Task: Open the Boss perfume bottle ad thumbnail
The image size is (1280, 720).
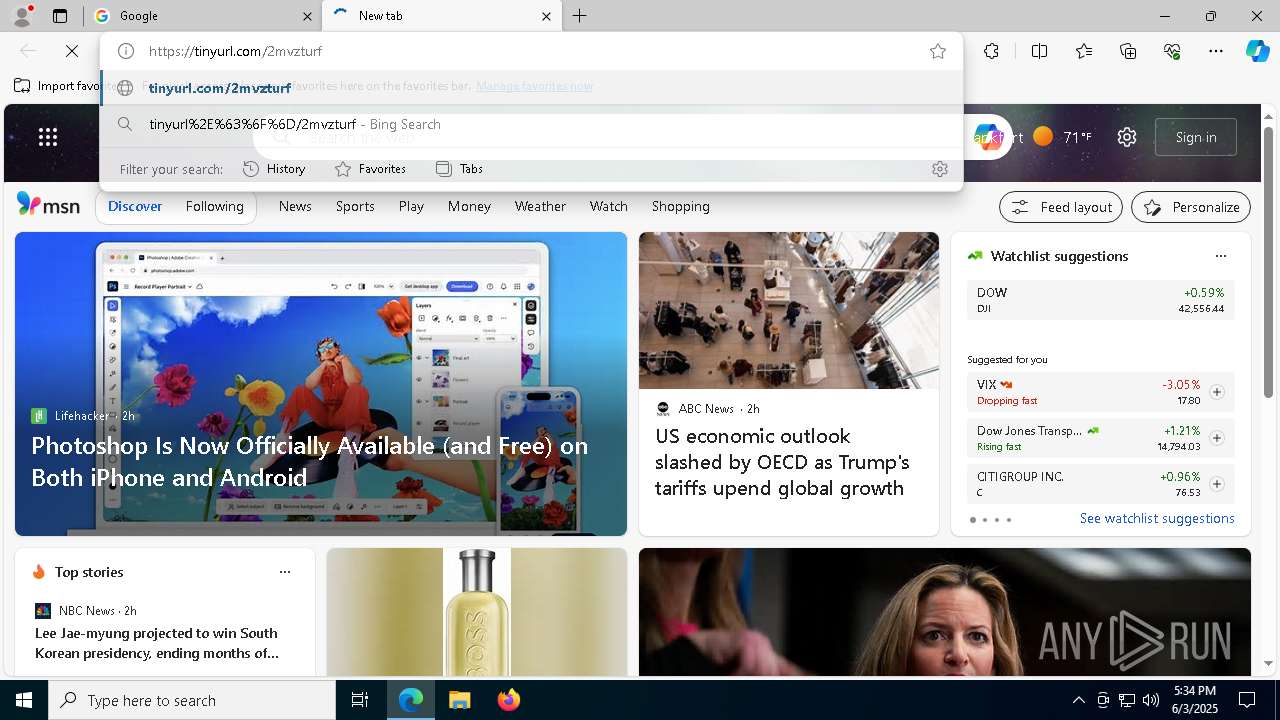Action: tap(477, 612)
